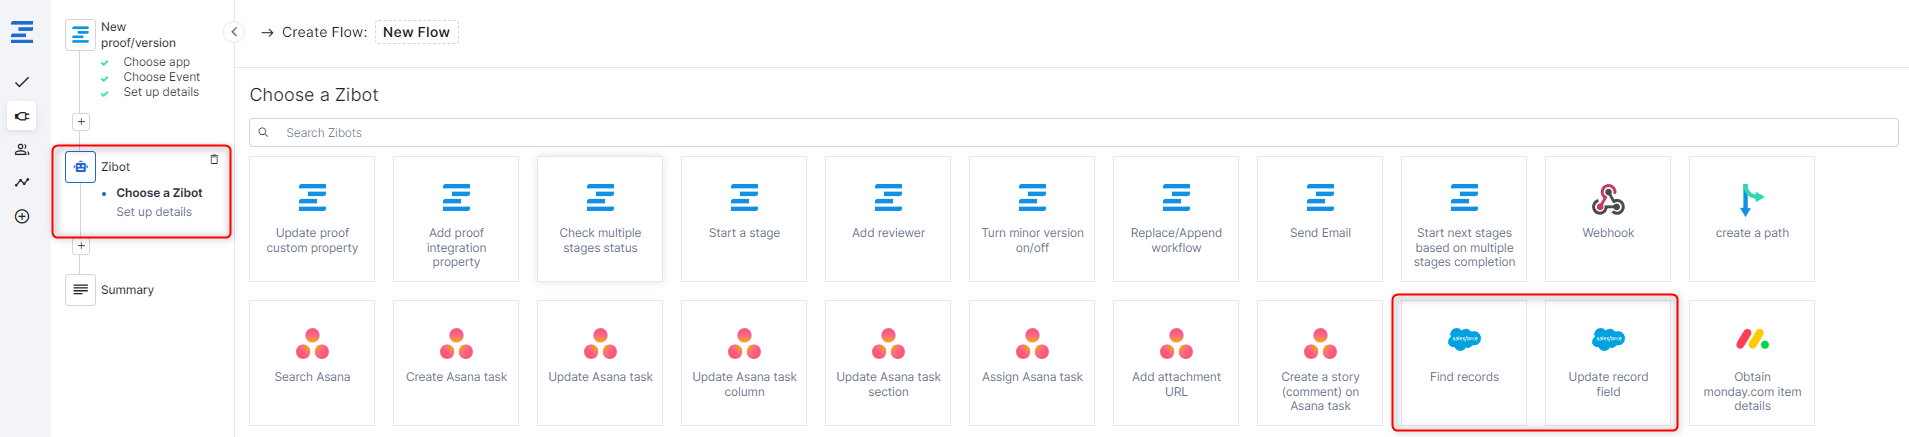This screenshot has height=437, width=1909.
Task: Add a step below the Zibot block
Action: click(81, 246)
